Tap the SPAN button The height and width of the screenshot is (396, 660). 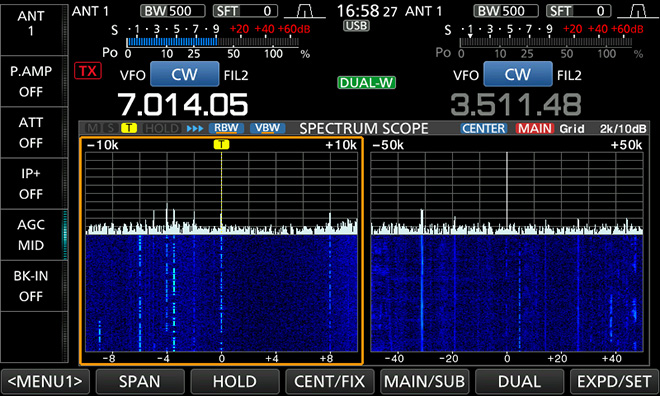click(x=140, y=382)
